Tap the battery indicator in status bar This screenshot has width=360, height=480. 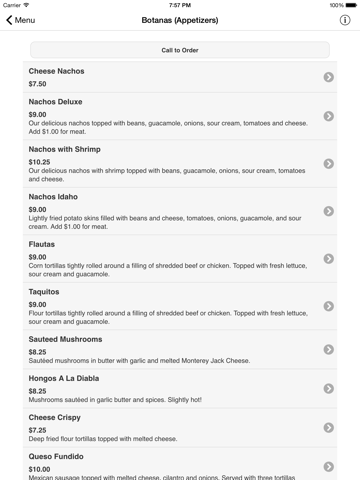tap(351, 5)
